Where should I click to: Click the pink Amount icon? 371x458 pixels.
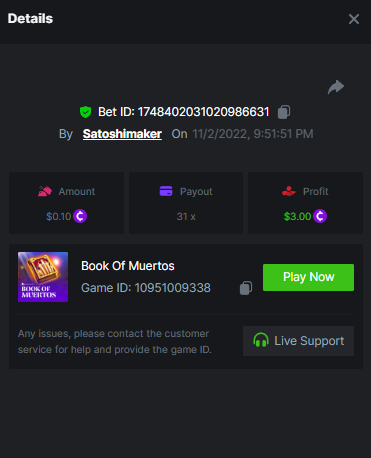click(45, 191)
